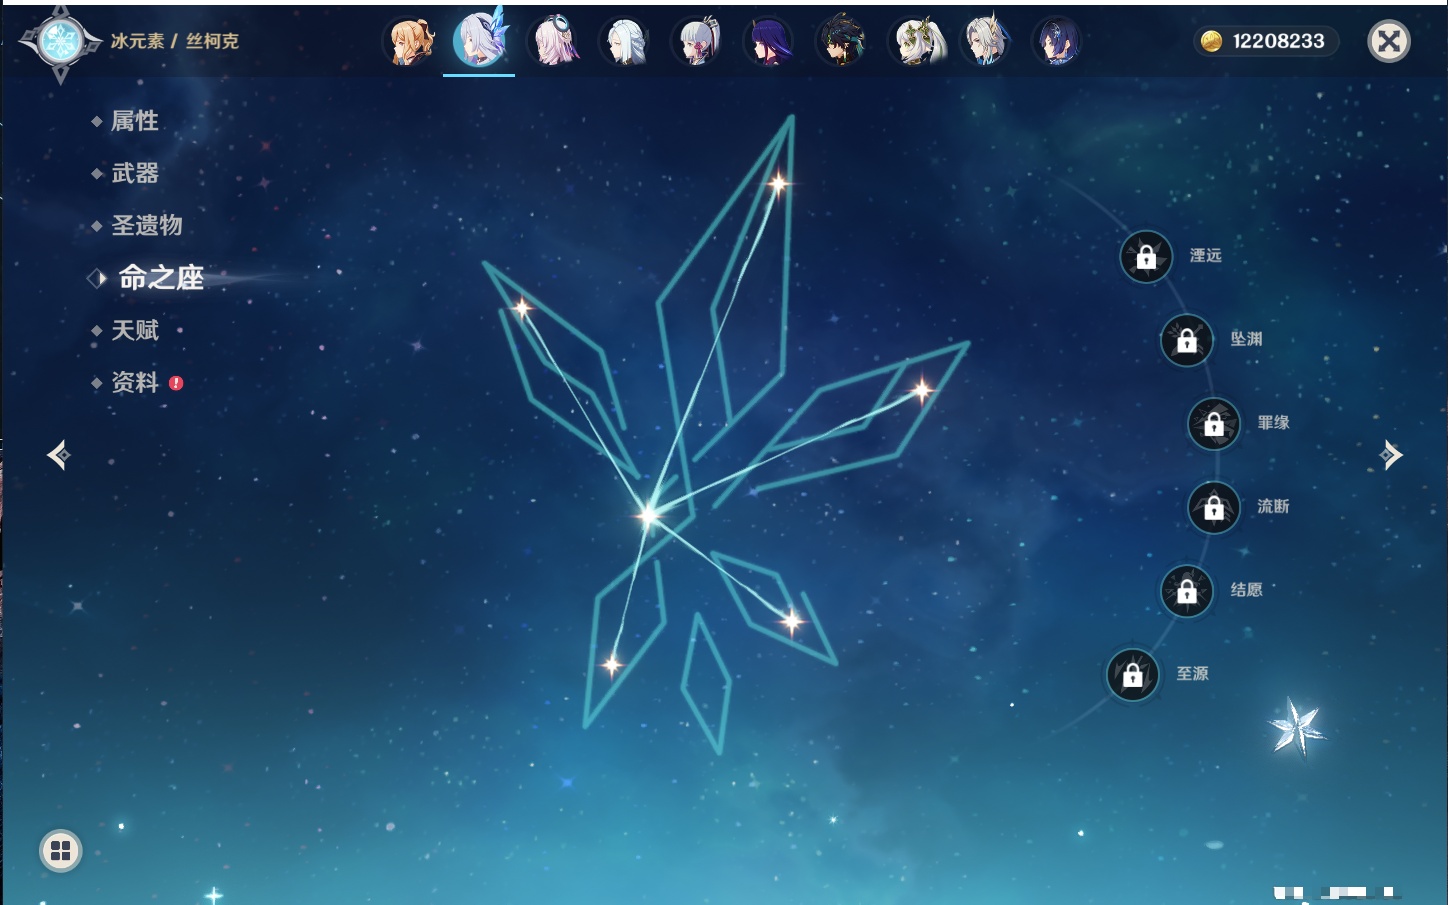Switch to previous character with left arrow
1448x905 pixels.
59,455
